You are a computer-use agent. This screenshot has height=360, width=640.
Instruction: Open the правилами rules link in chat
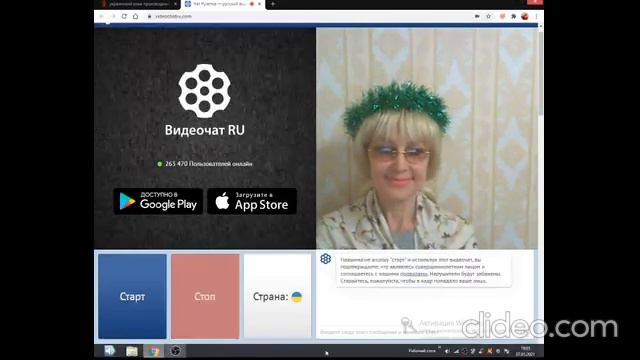point(413,274)
